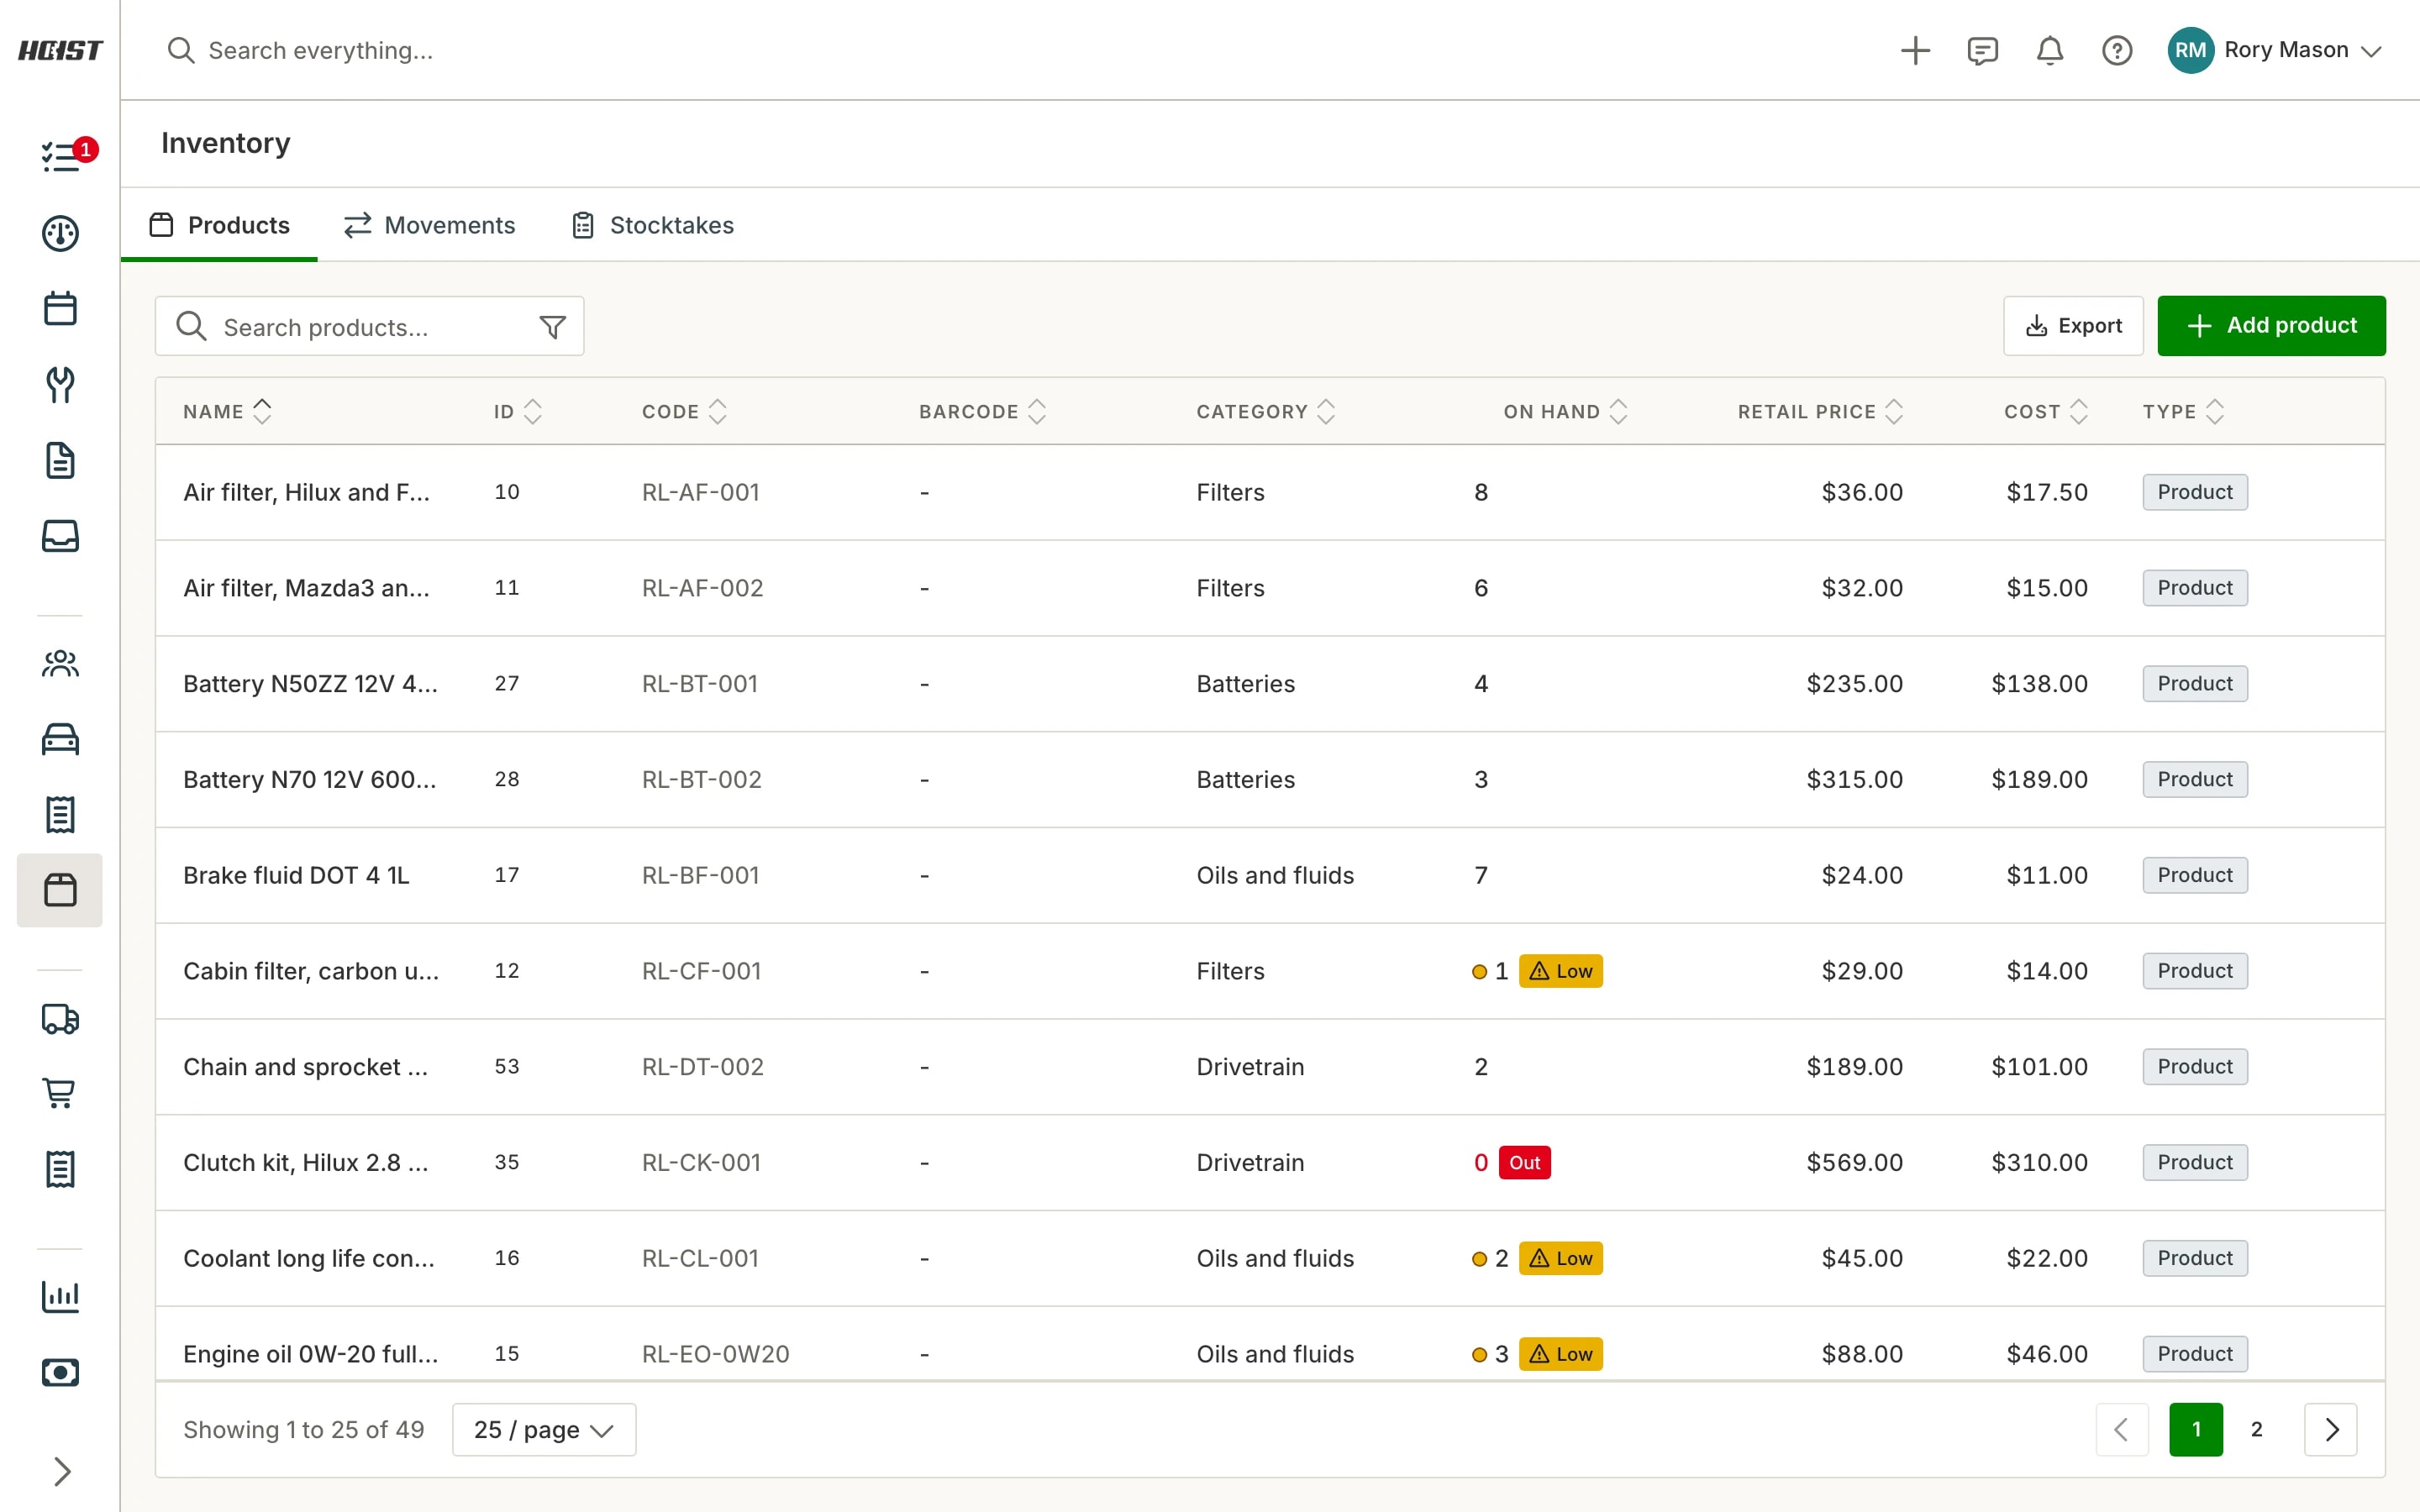The height and width of the screenshot is (1512, 2420).
Task: Open the vehicles car icon
Action: tap(60, 739)
